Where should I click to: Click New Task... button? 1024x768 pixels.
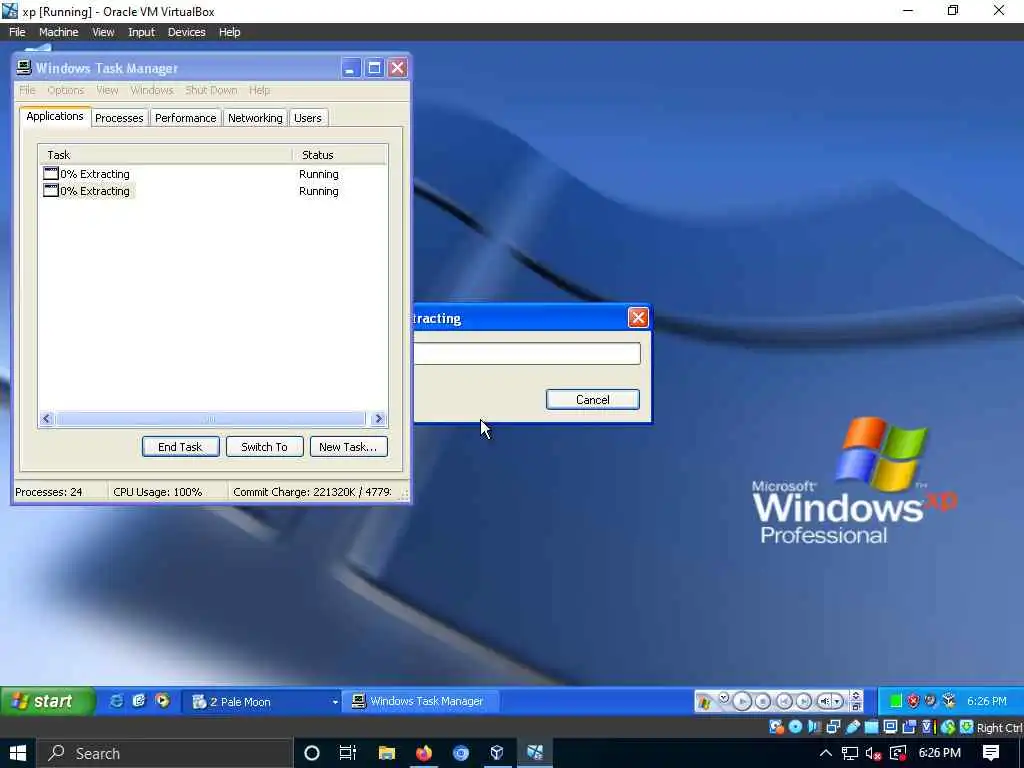point(348,447)
